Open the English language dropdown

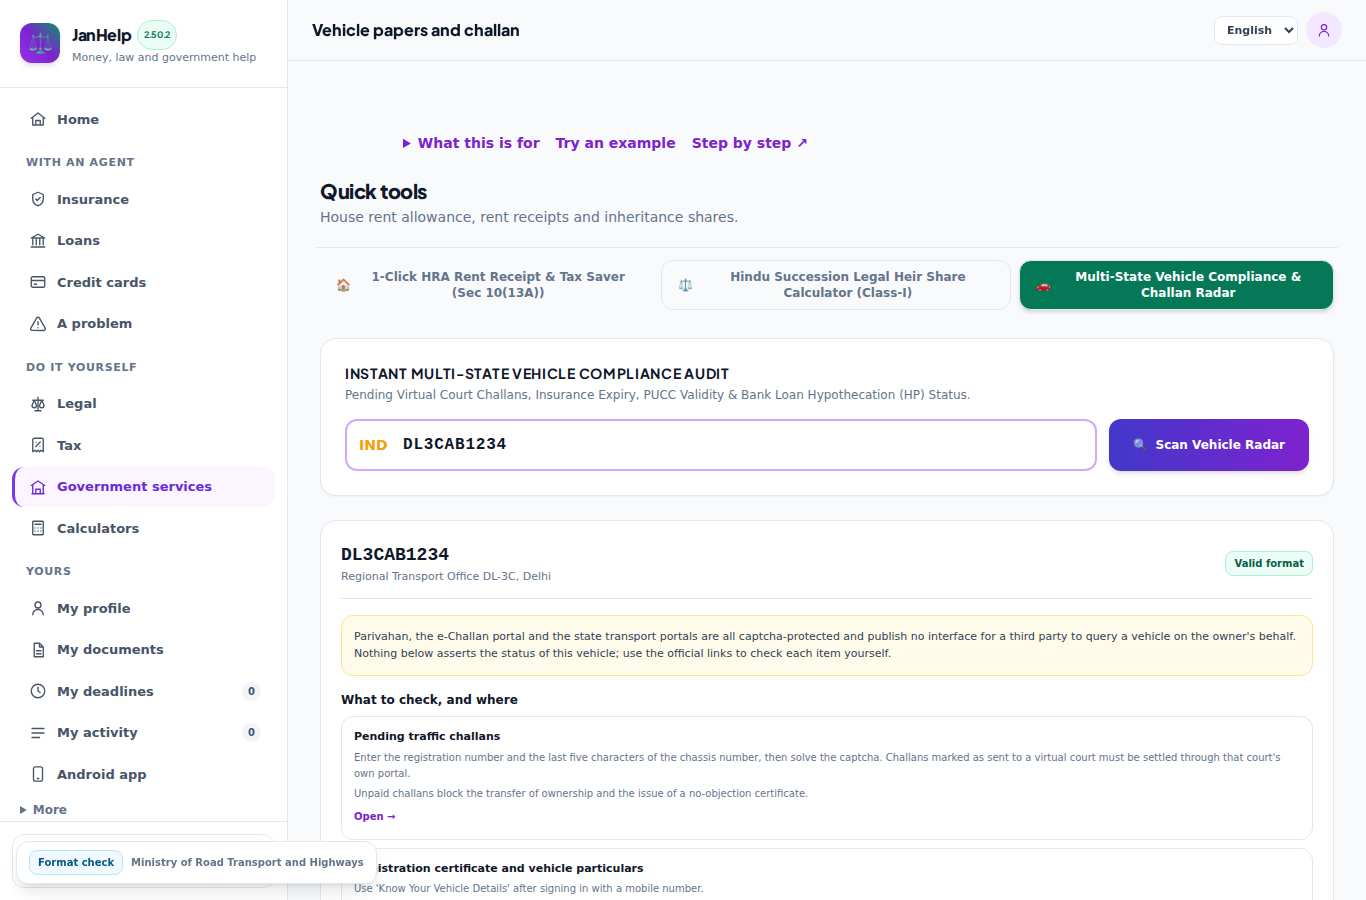pyautogui.click(x=1256, y=30)
